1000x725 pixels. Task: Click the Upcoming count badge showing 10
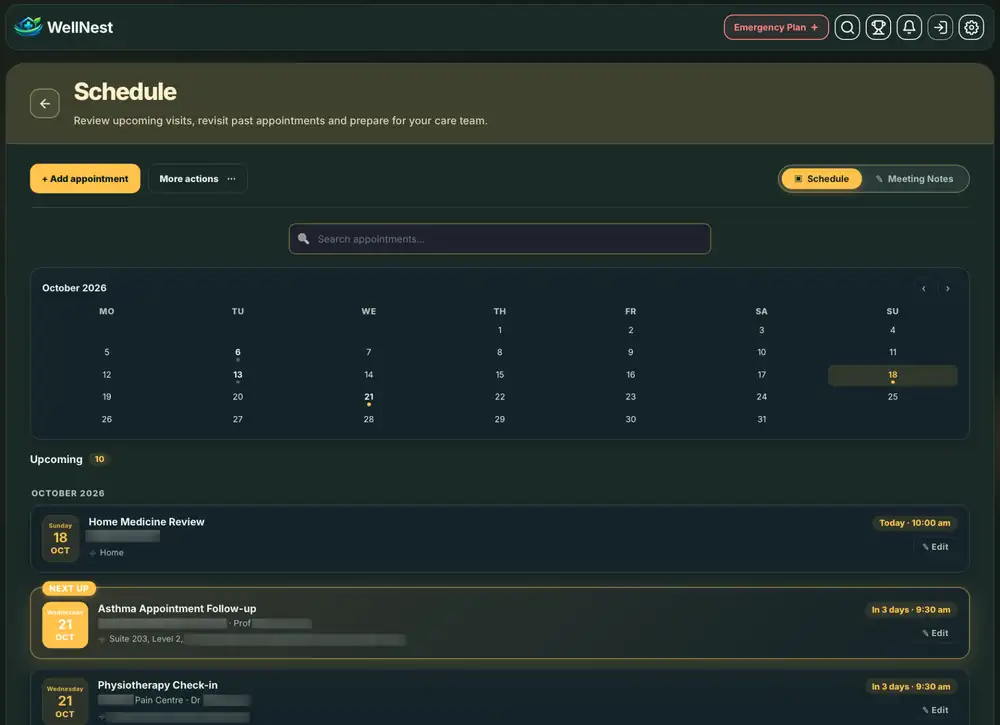click(x=99, y=459)
